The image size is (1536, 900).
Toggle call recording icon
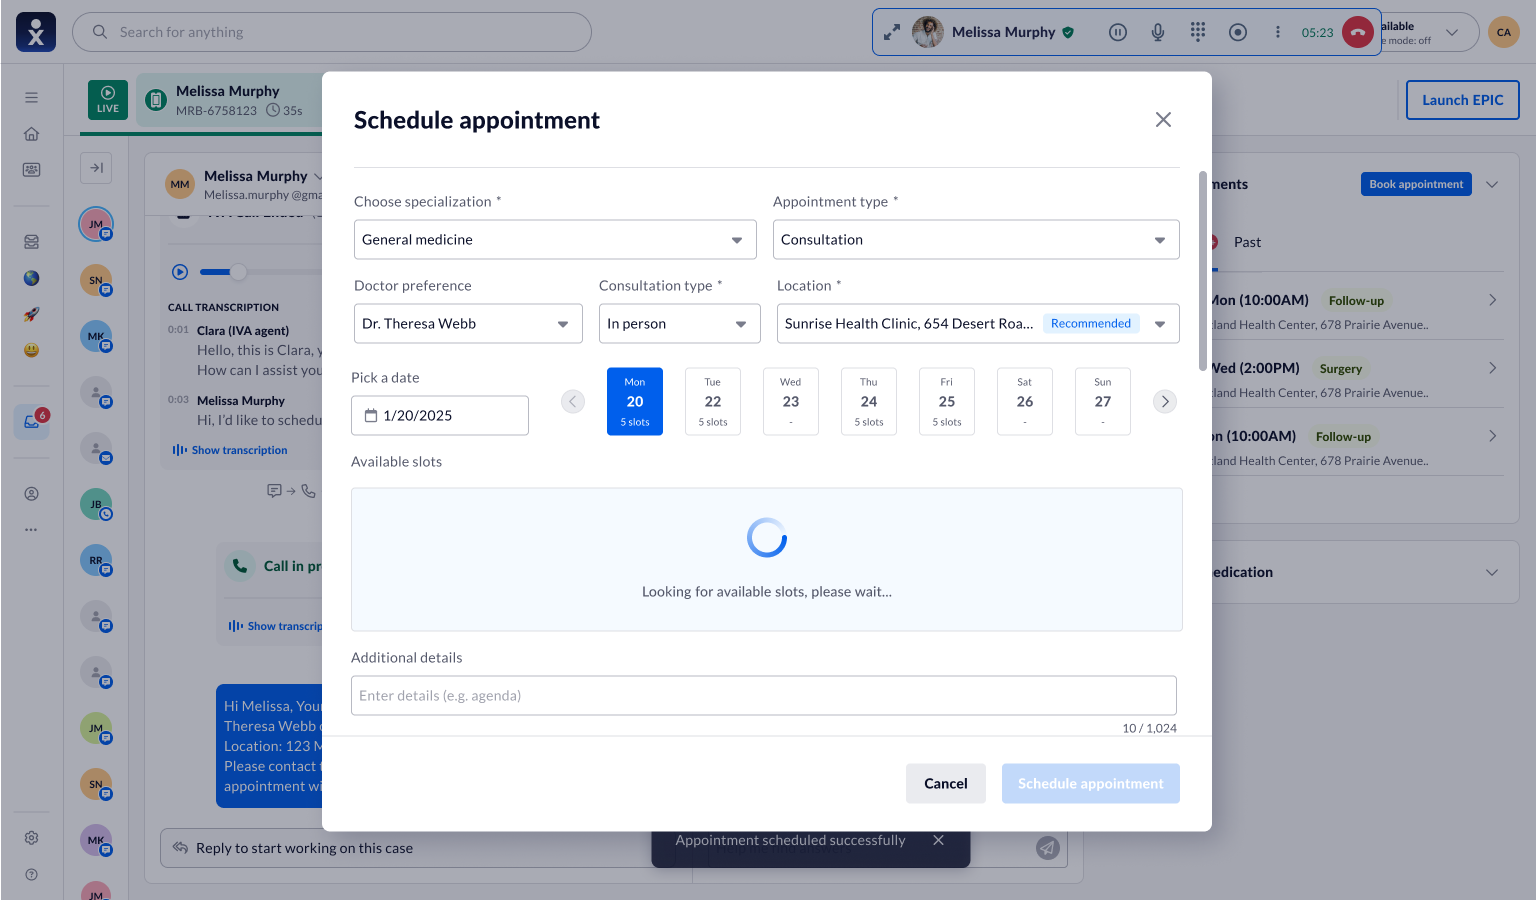1238,32
